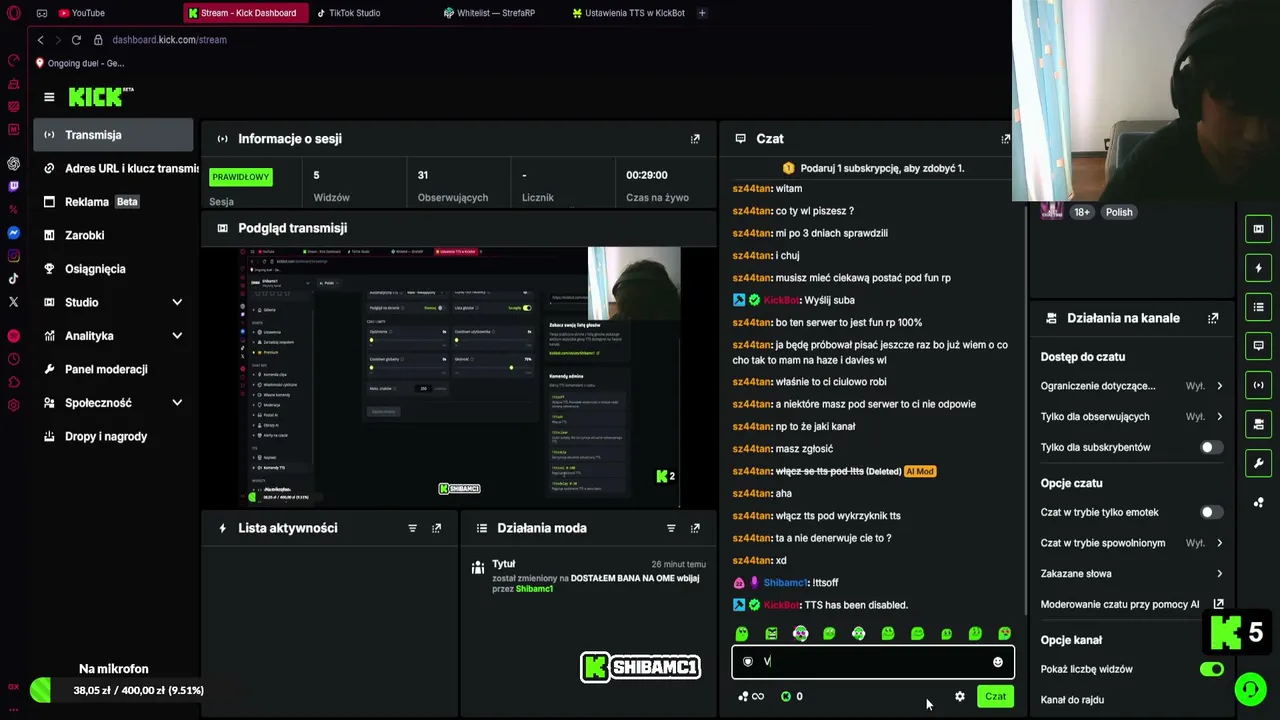Open the hamburger menu beside the Kick logo
This screenshot has width=1280, height=720.
(x=49, y=97)
